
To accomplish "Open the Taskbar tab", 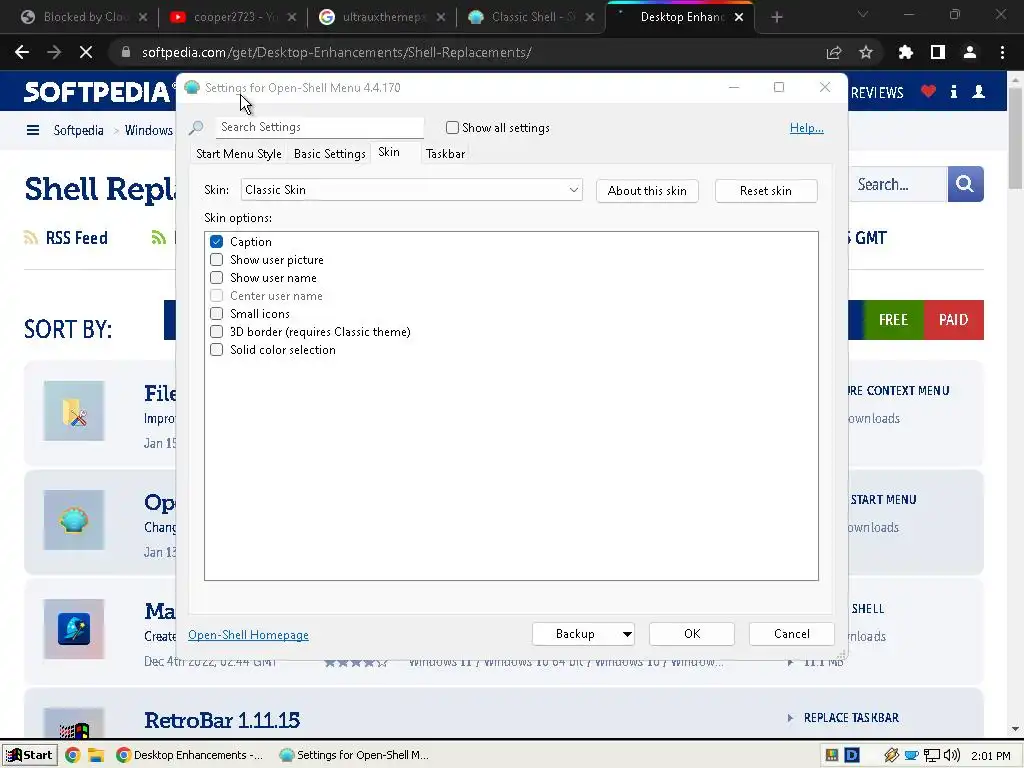I will (x=445, y=154).
